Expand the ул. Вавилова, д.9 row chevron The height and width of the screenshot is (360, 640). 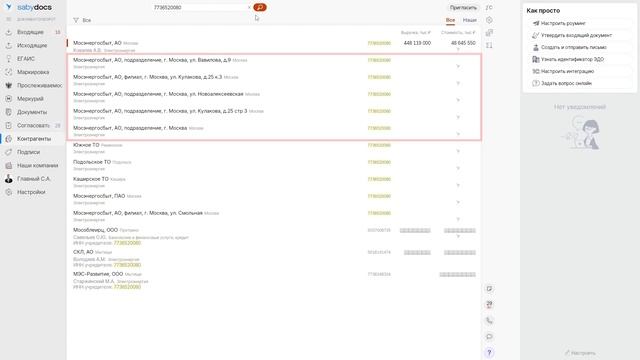point(458,66)
